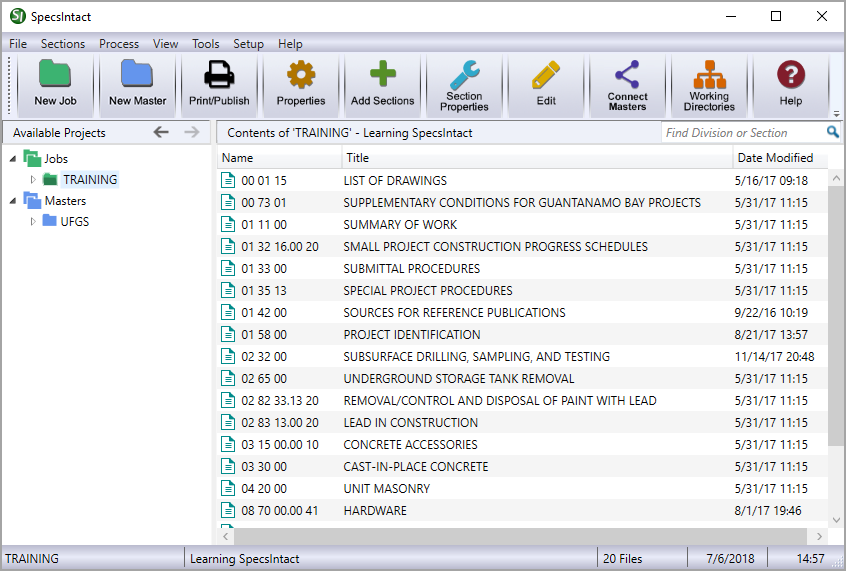This screenshot has width=846, height=571.
Task: Select SMALL PROJECT CONSTRUCTION PROGRESS SCHEDULES row
Action: (522, 246)
